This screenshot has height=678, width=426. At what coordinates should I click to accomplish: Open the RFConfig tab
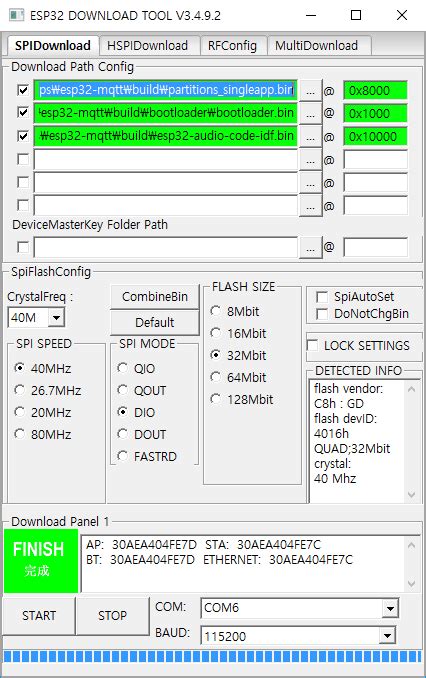tap(232, 45)
